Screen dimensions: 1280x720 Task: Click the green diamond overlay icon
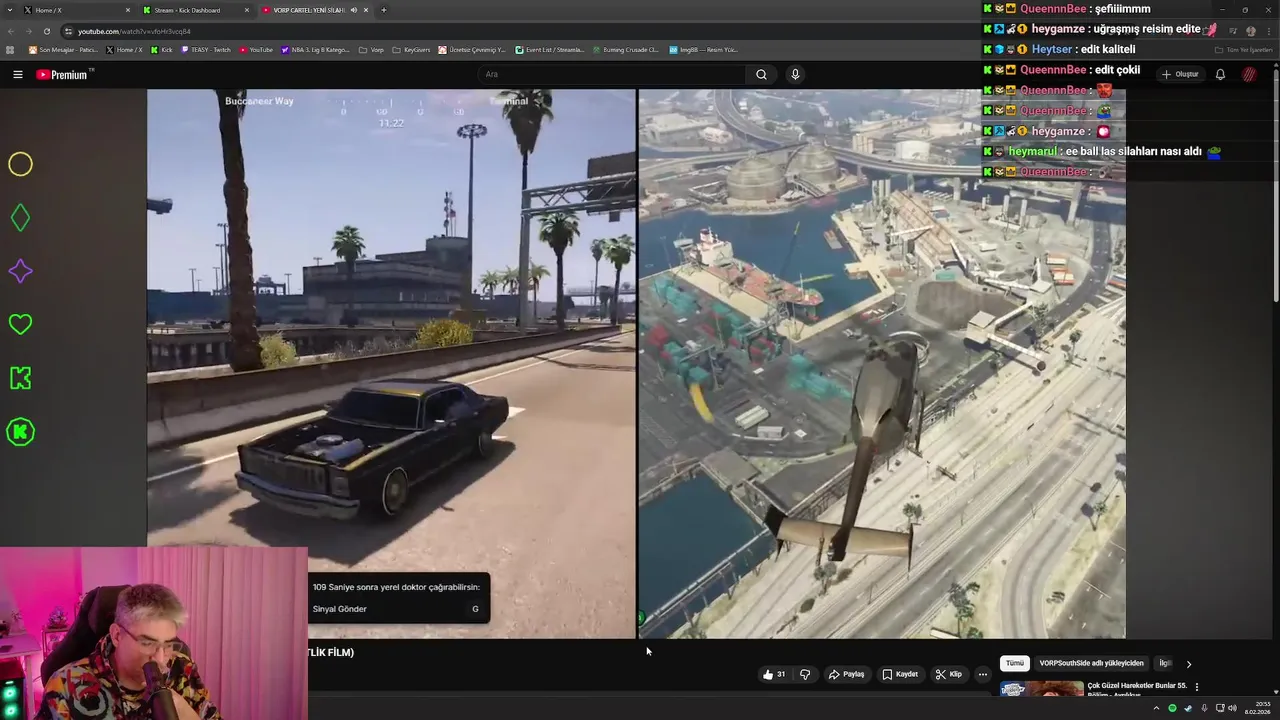[x=20, y=217]
